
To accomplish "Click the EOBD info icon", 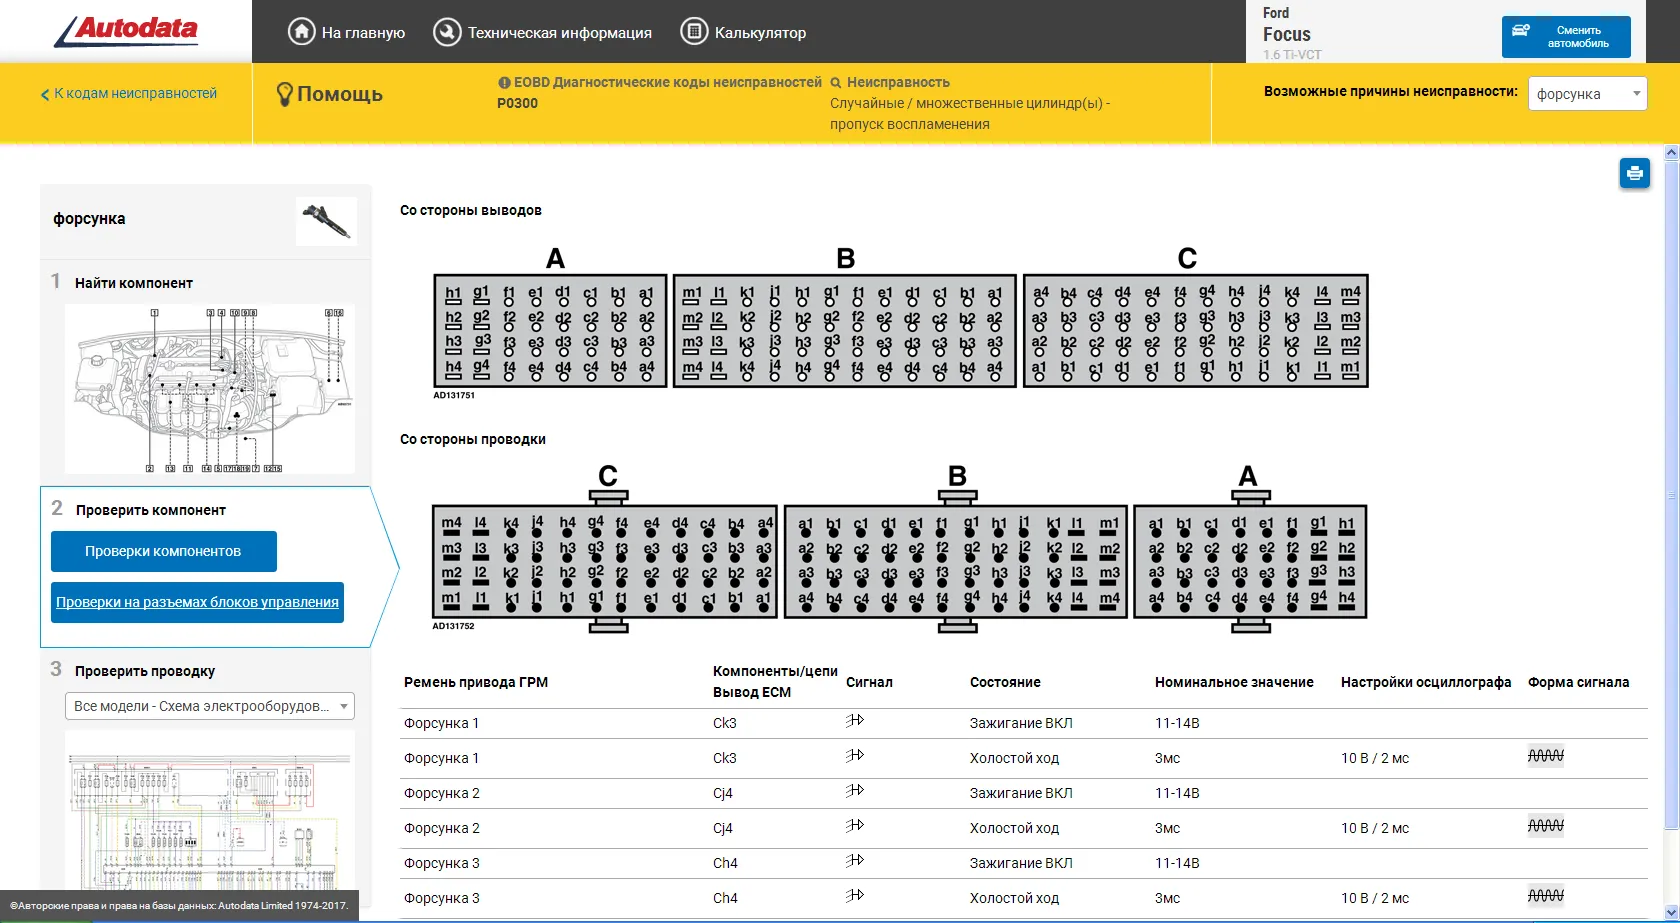I will (504, 83).
